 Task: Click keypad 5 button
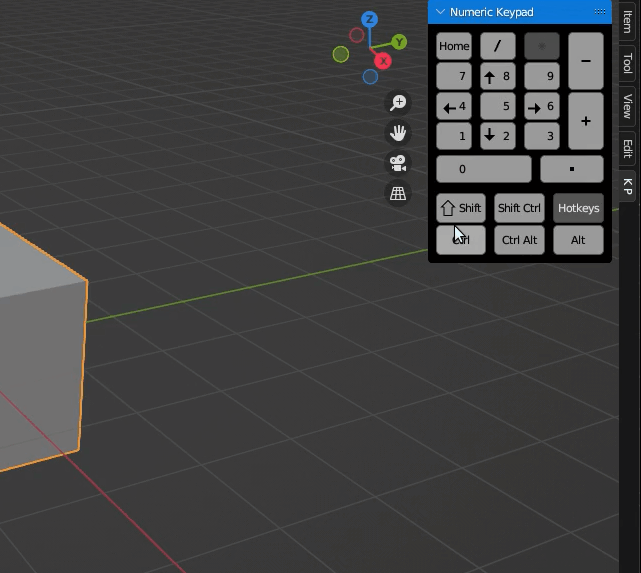498,106
